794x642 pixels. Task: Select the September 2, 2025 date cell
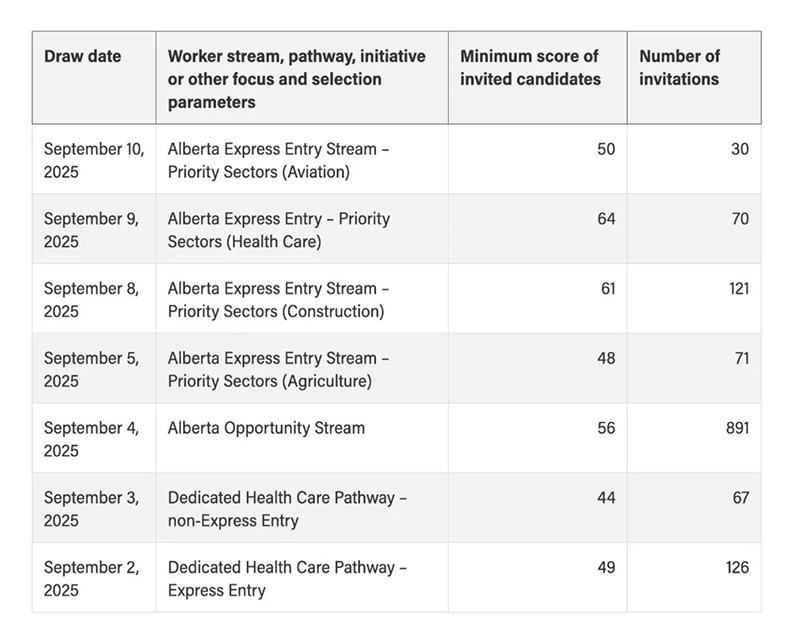(91, 578)
